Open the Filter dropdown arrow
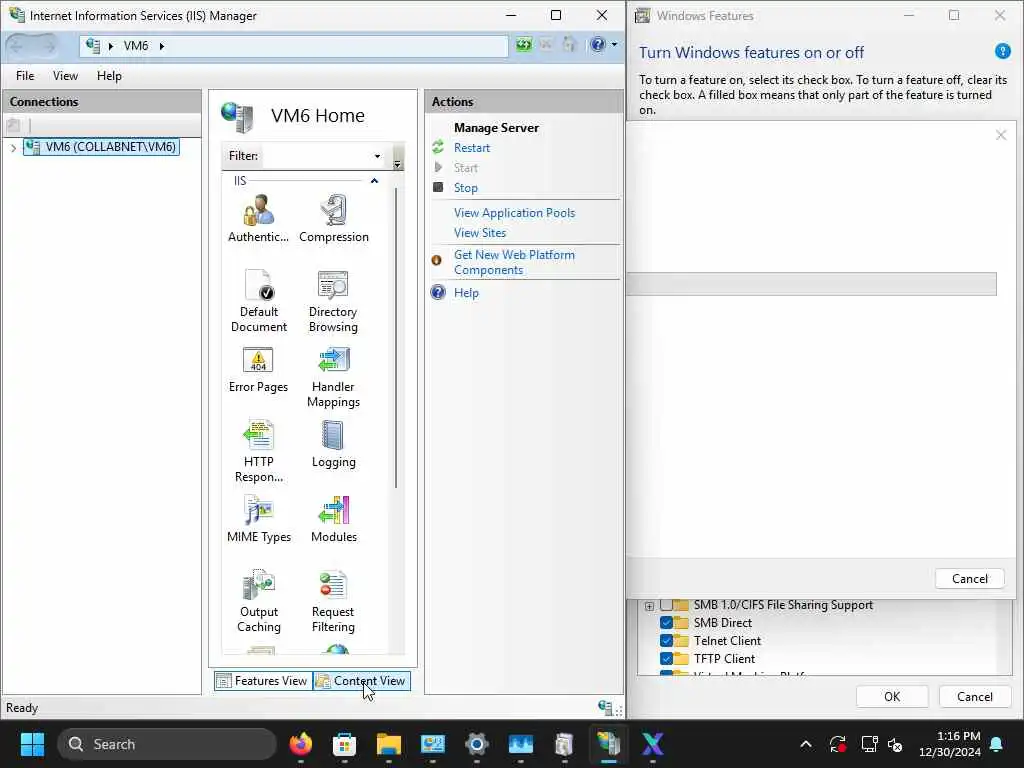The width and height of the screenshot is (1024, 768). click(377, 156)
